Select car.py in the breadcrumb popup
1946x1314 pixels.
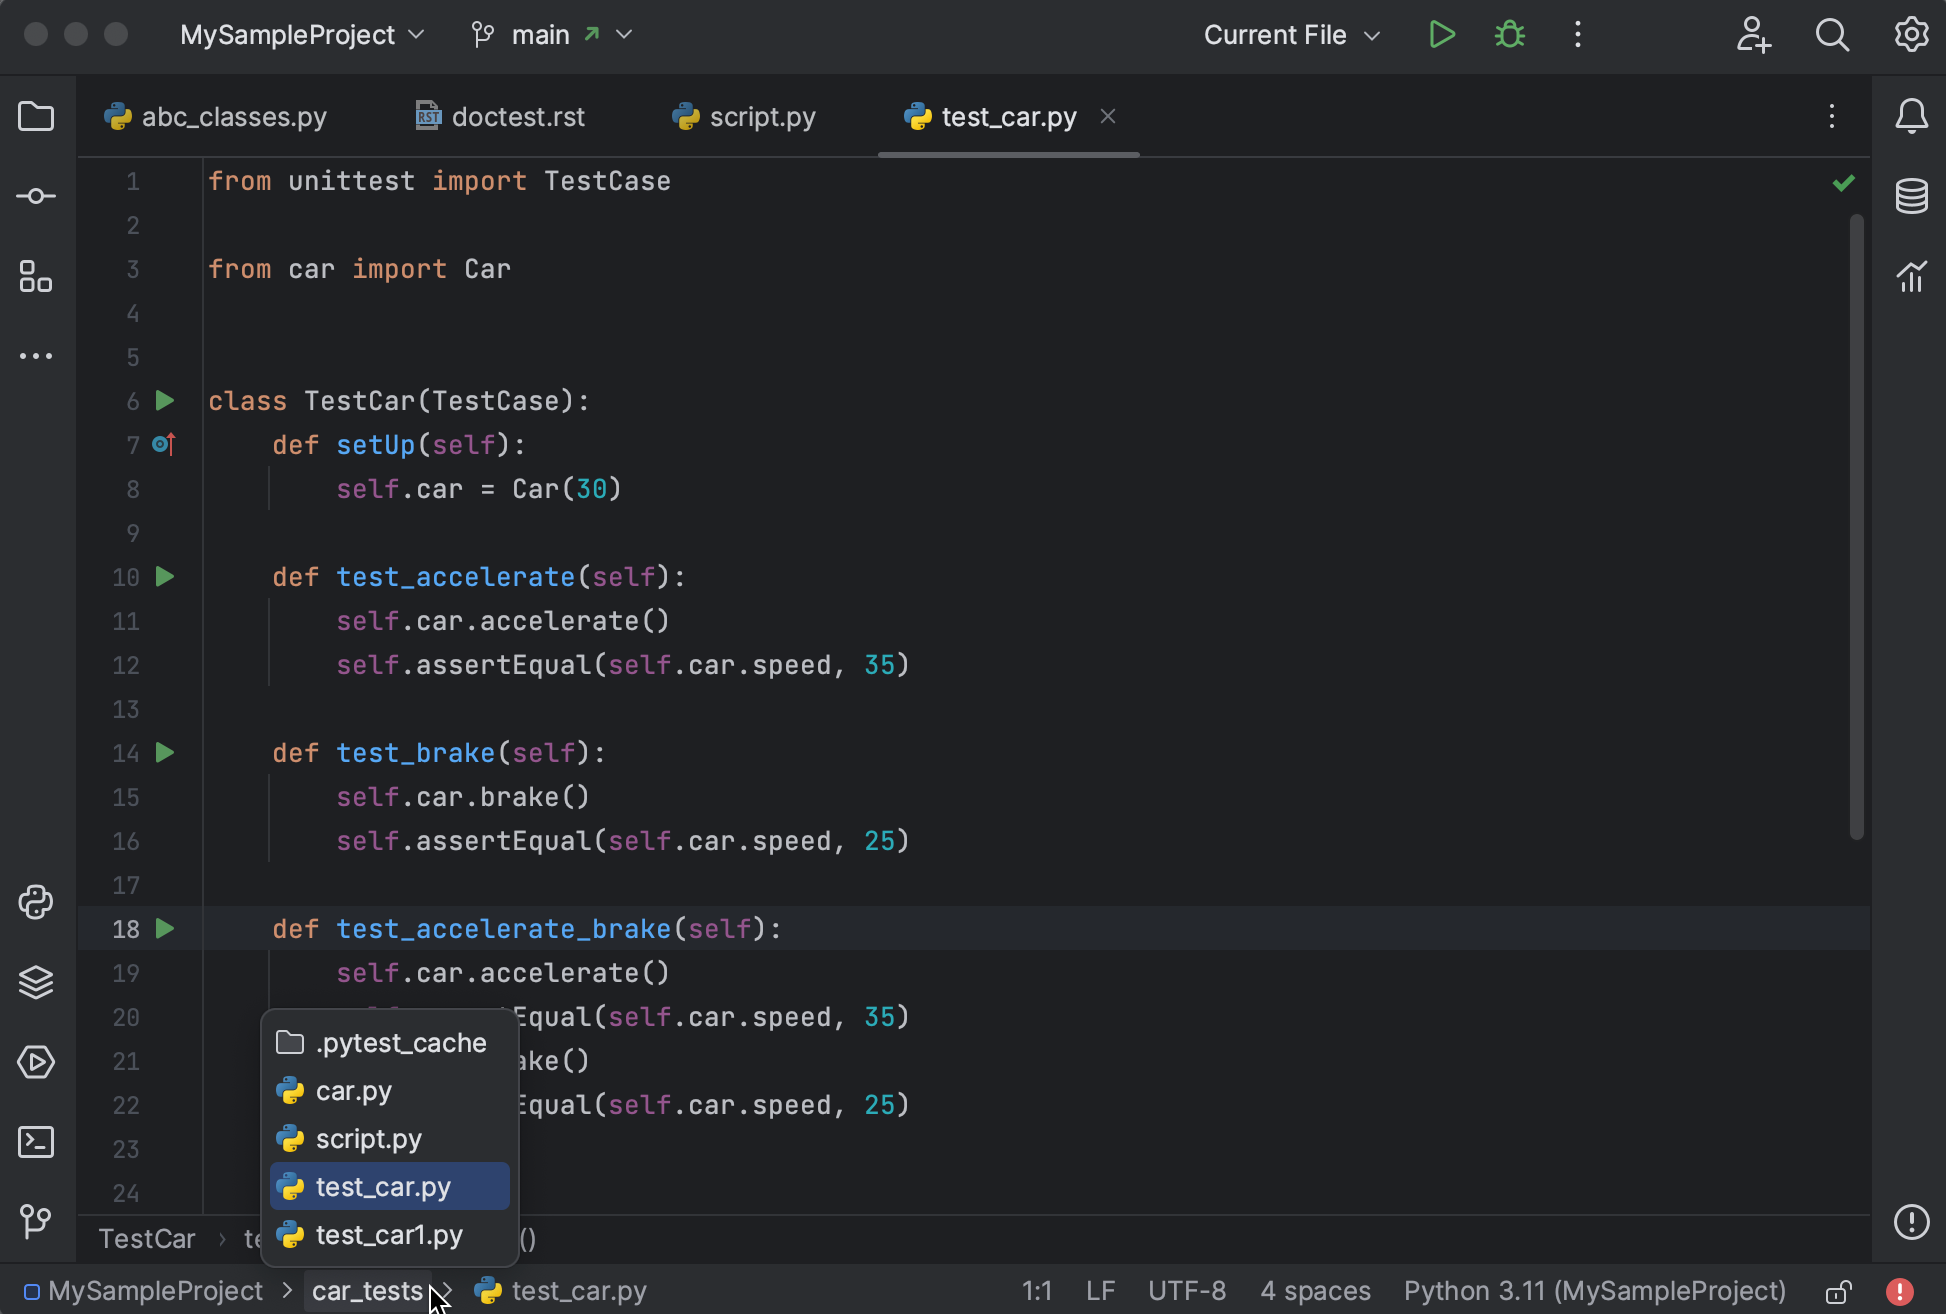point(352,1090)
